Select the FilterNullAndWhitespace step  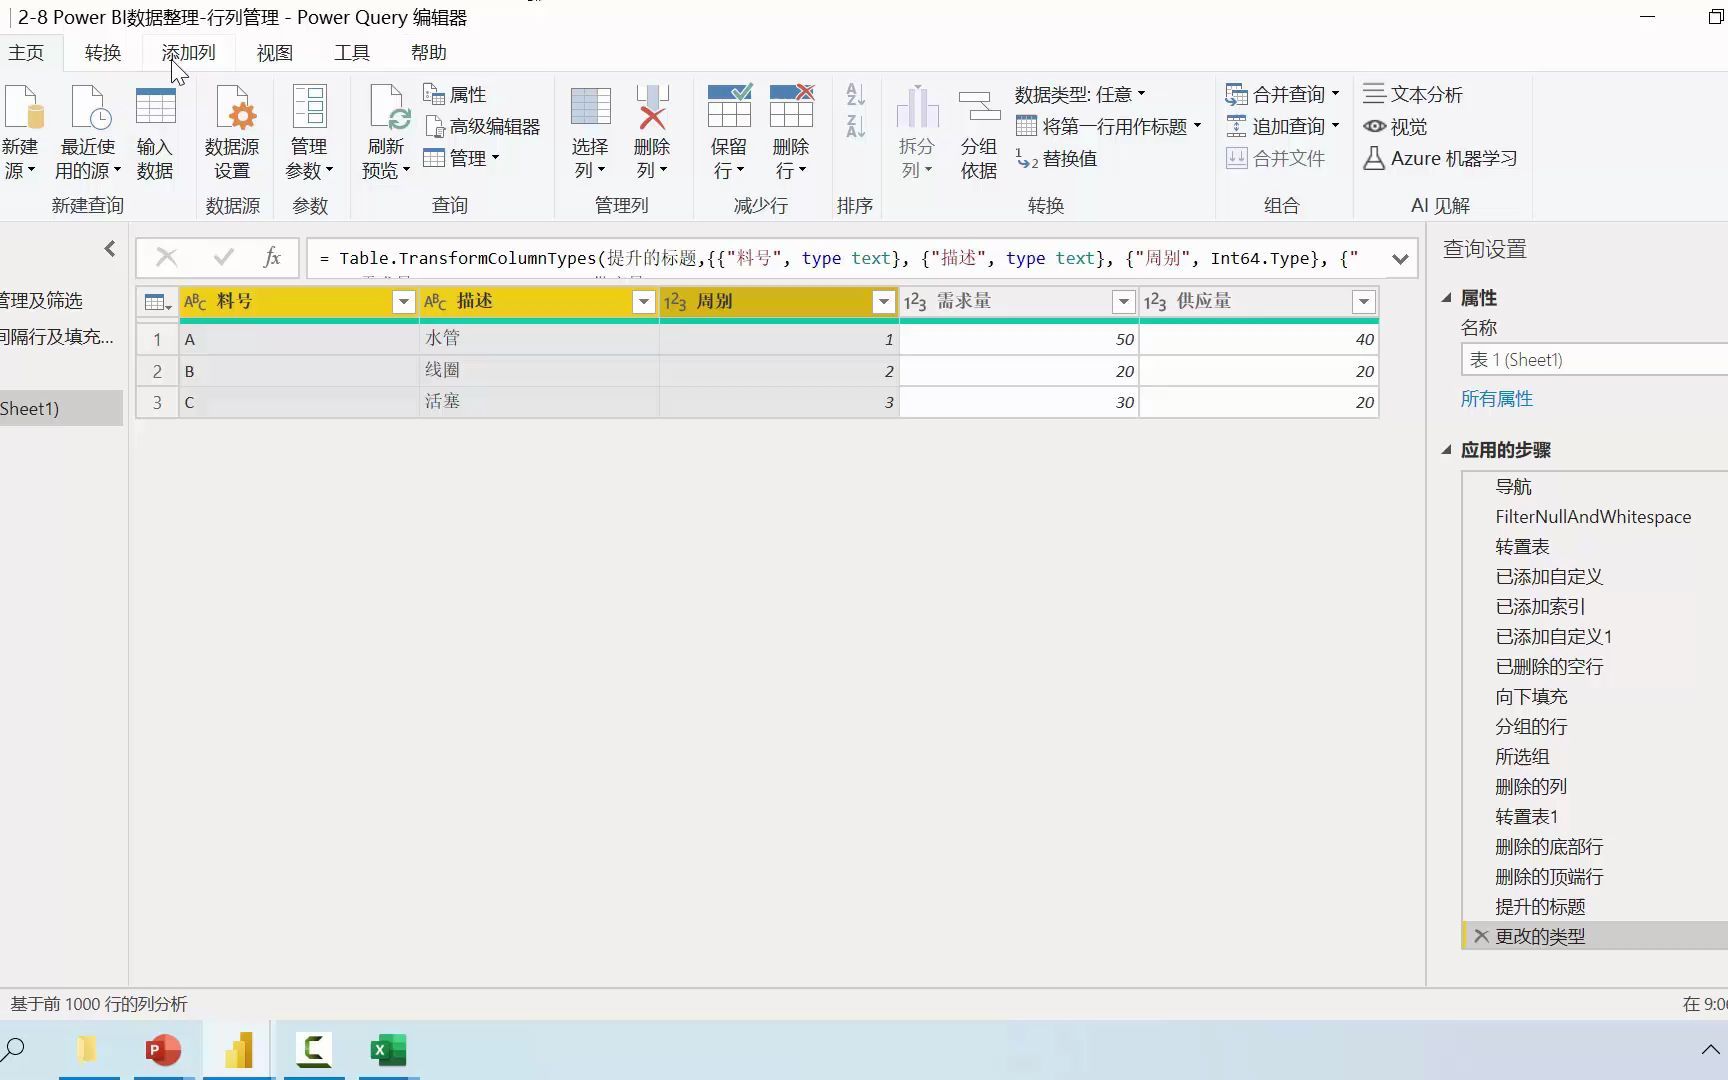(x=1594, y=517)
